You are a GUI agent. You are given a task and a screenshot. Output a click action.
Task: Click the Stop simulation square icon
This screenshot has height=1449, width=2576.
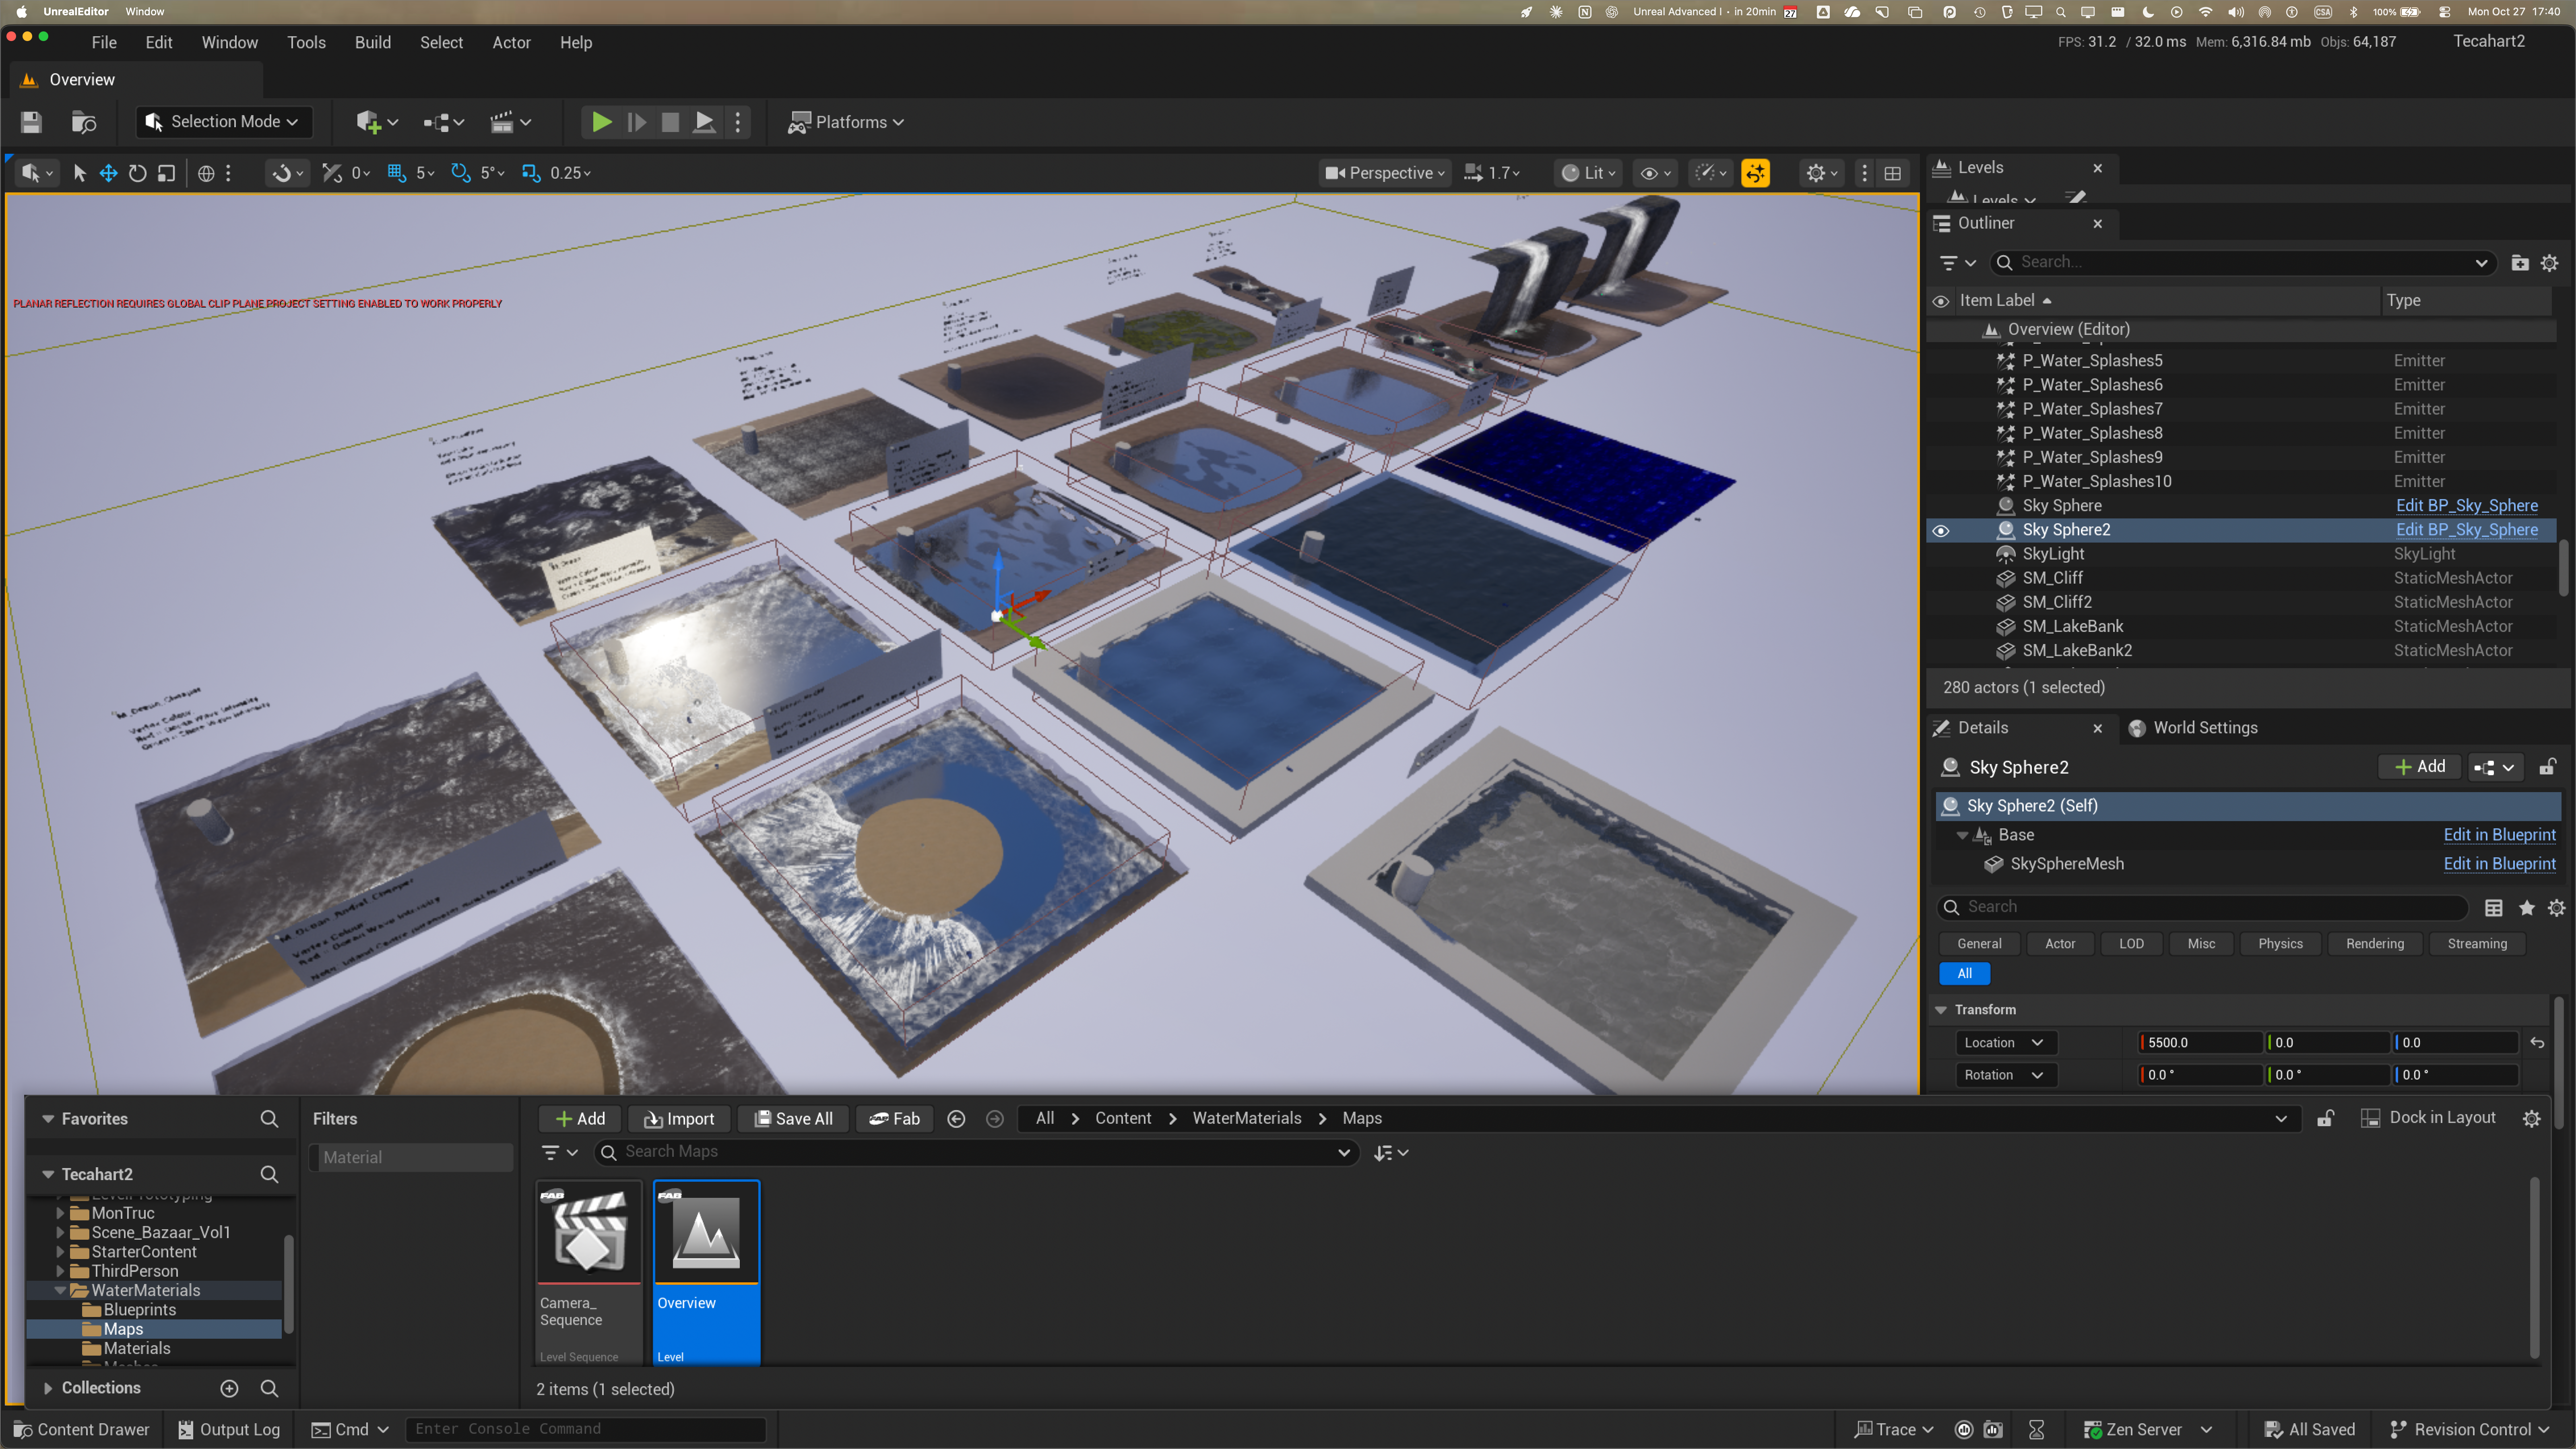670,122
